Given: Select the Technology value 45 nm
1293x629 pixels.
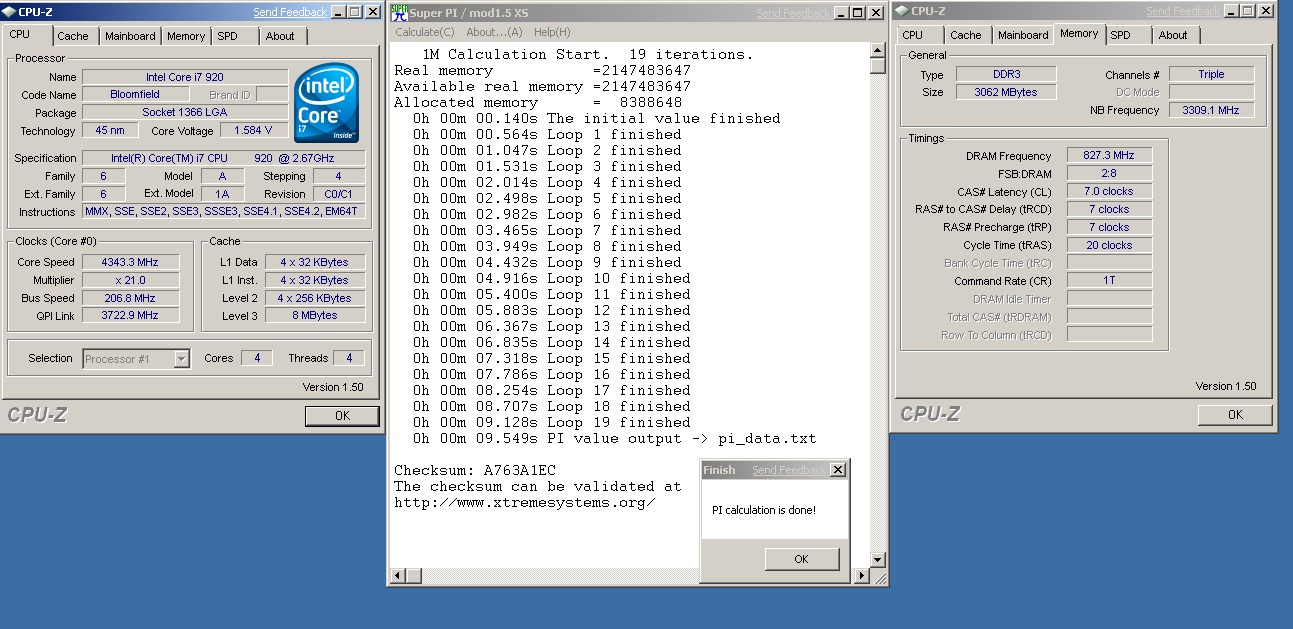Looking at the screenshot, I should coord(110,131).
